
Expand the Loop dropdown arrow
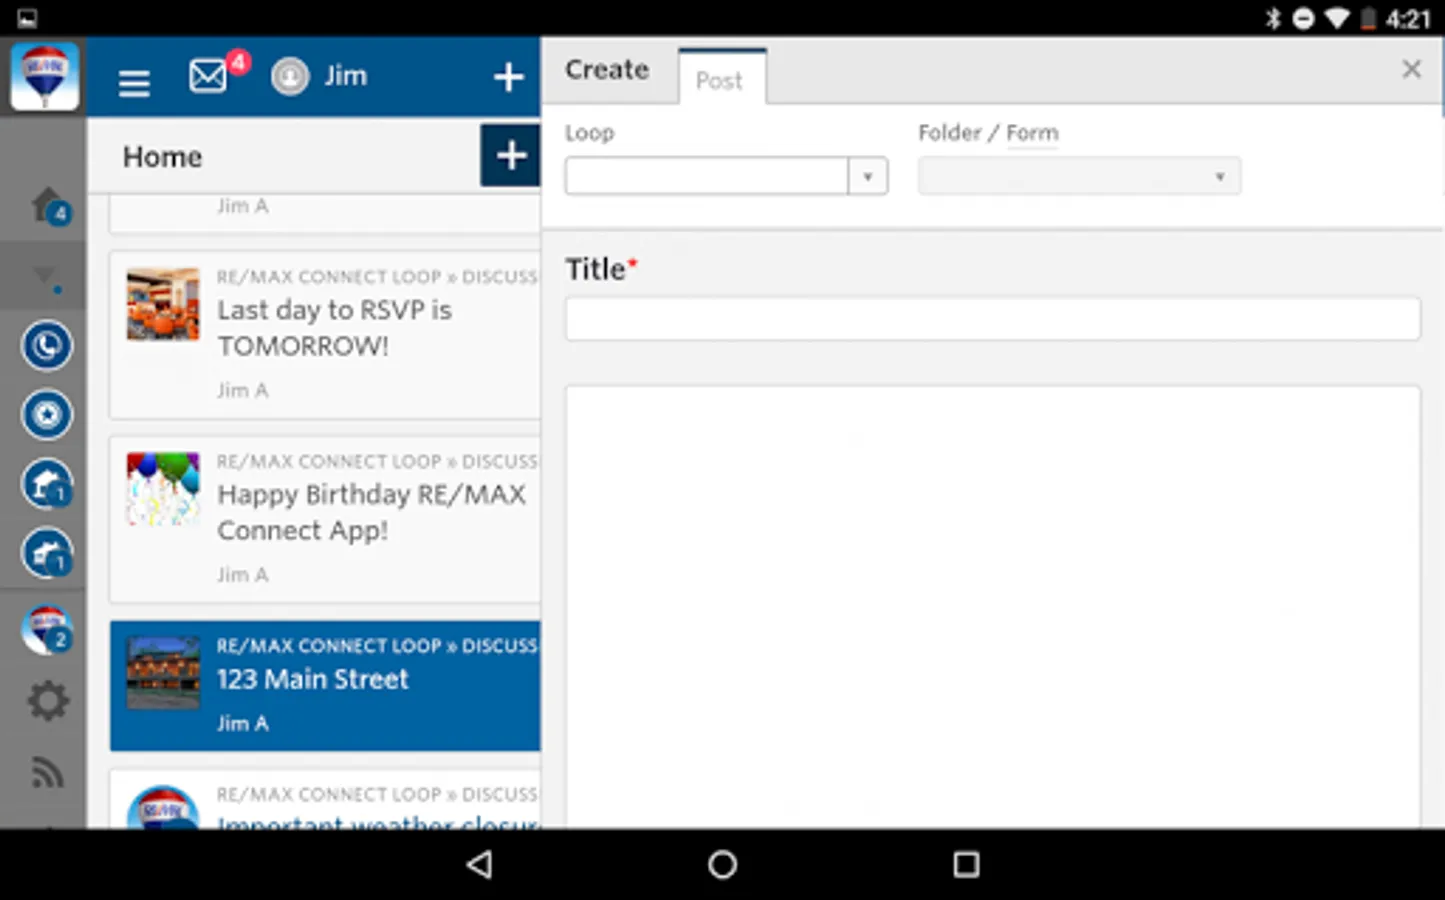868,176
